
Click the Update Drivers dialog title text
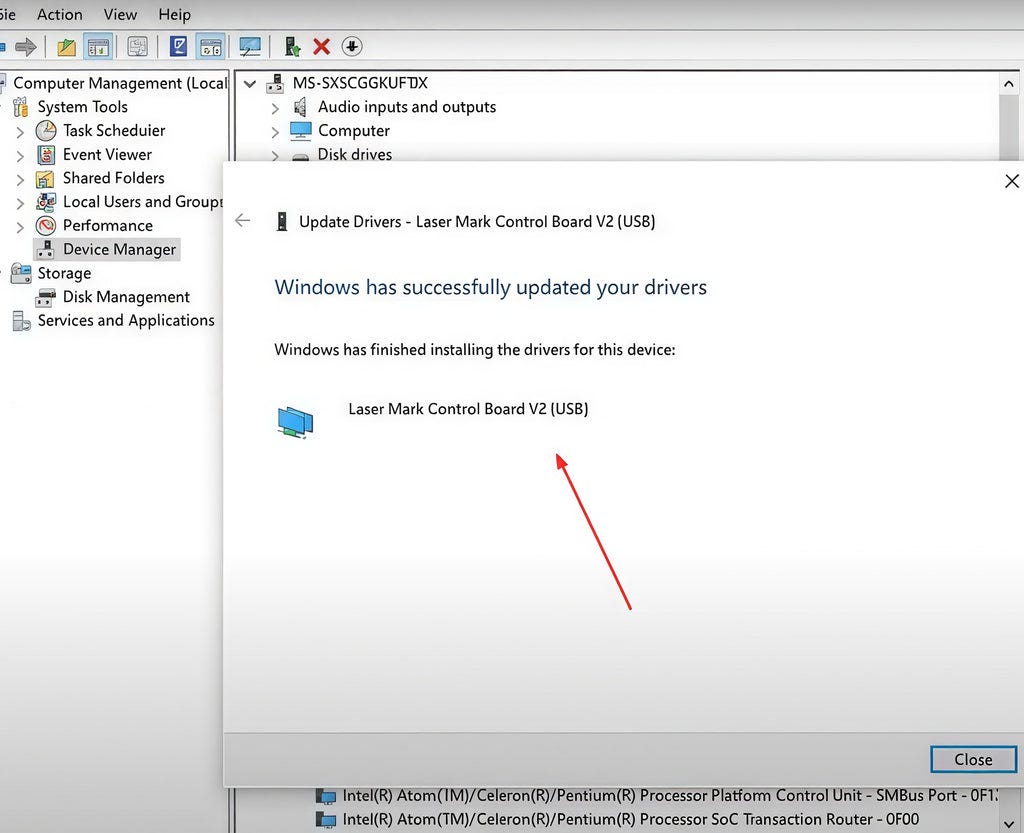coord(477,222)
